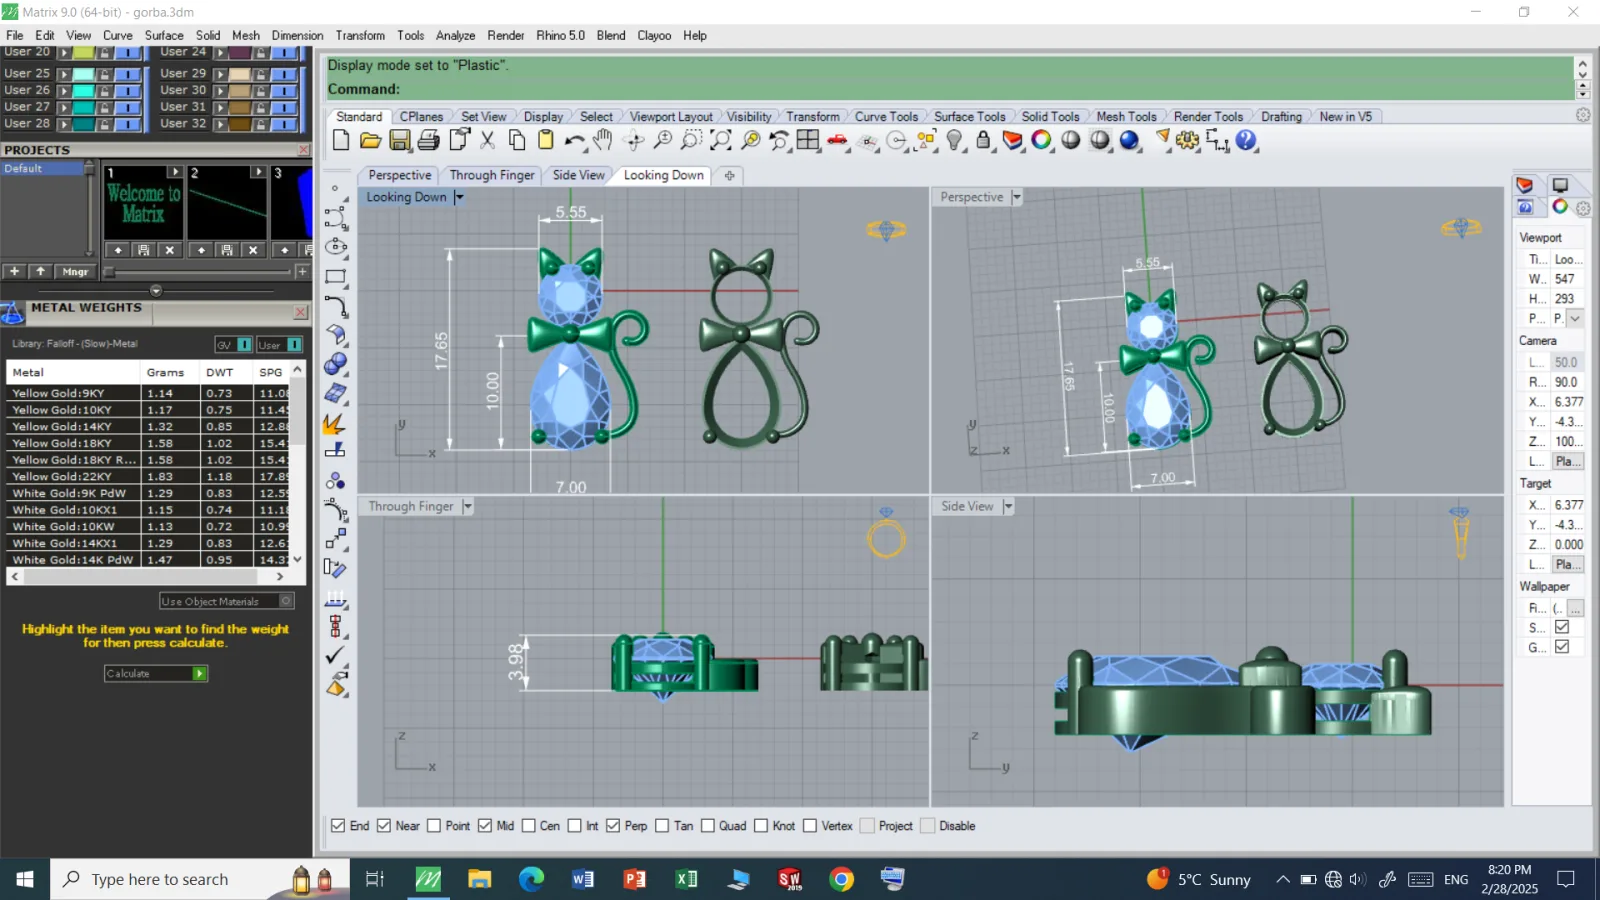Click the four-viewport layout icon
Viewport: 1600px width, 900px height.
(x=808, y=140)
